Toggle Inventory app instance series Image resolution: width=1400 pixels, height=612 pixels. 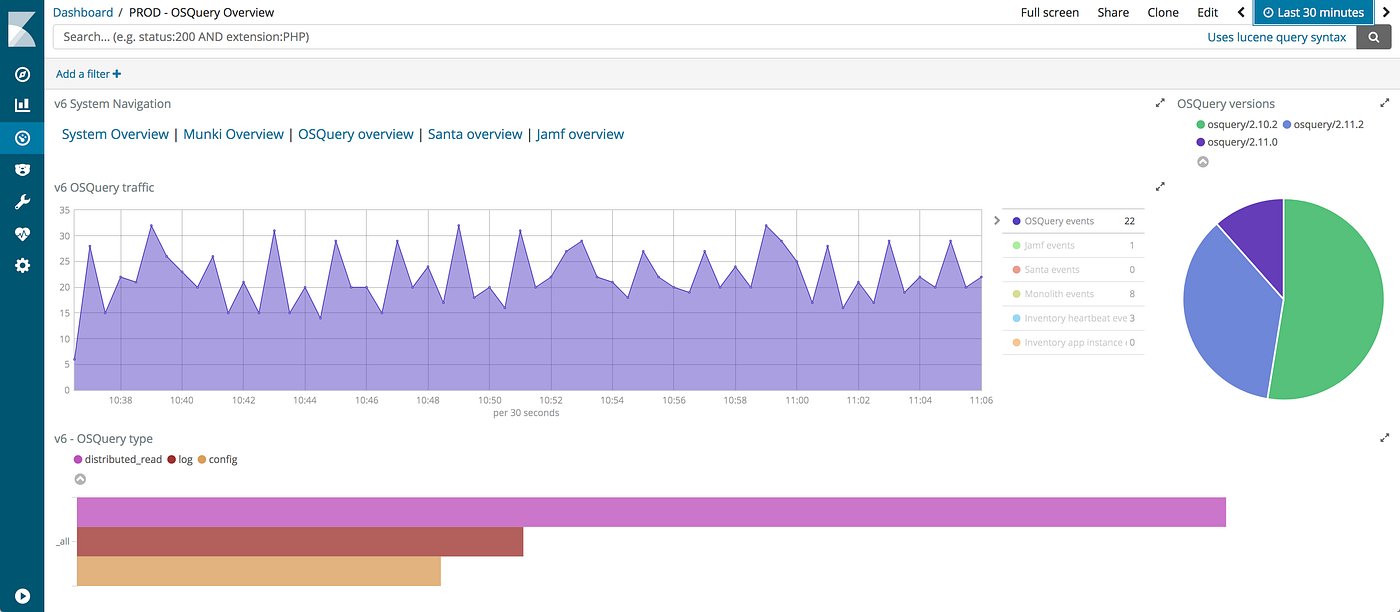coord(1073,342)
